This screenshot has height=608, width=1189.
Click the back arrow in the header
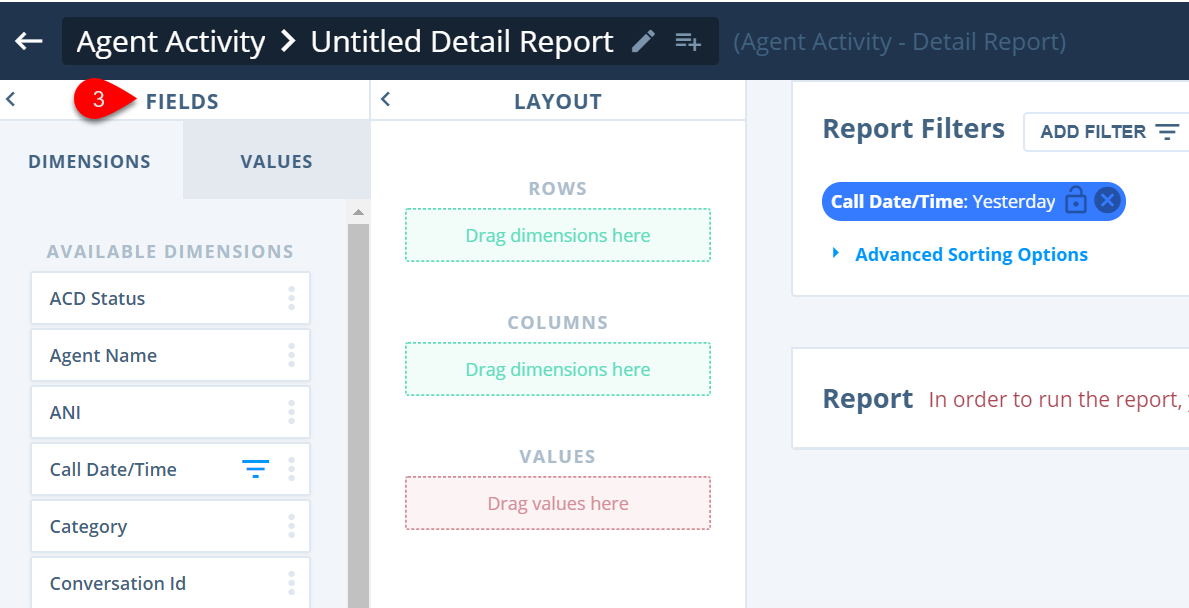pyautogui.click(x=29, y=41)
